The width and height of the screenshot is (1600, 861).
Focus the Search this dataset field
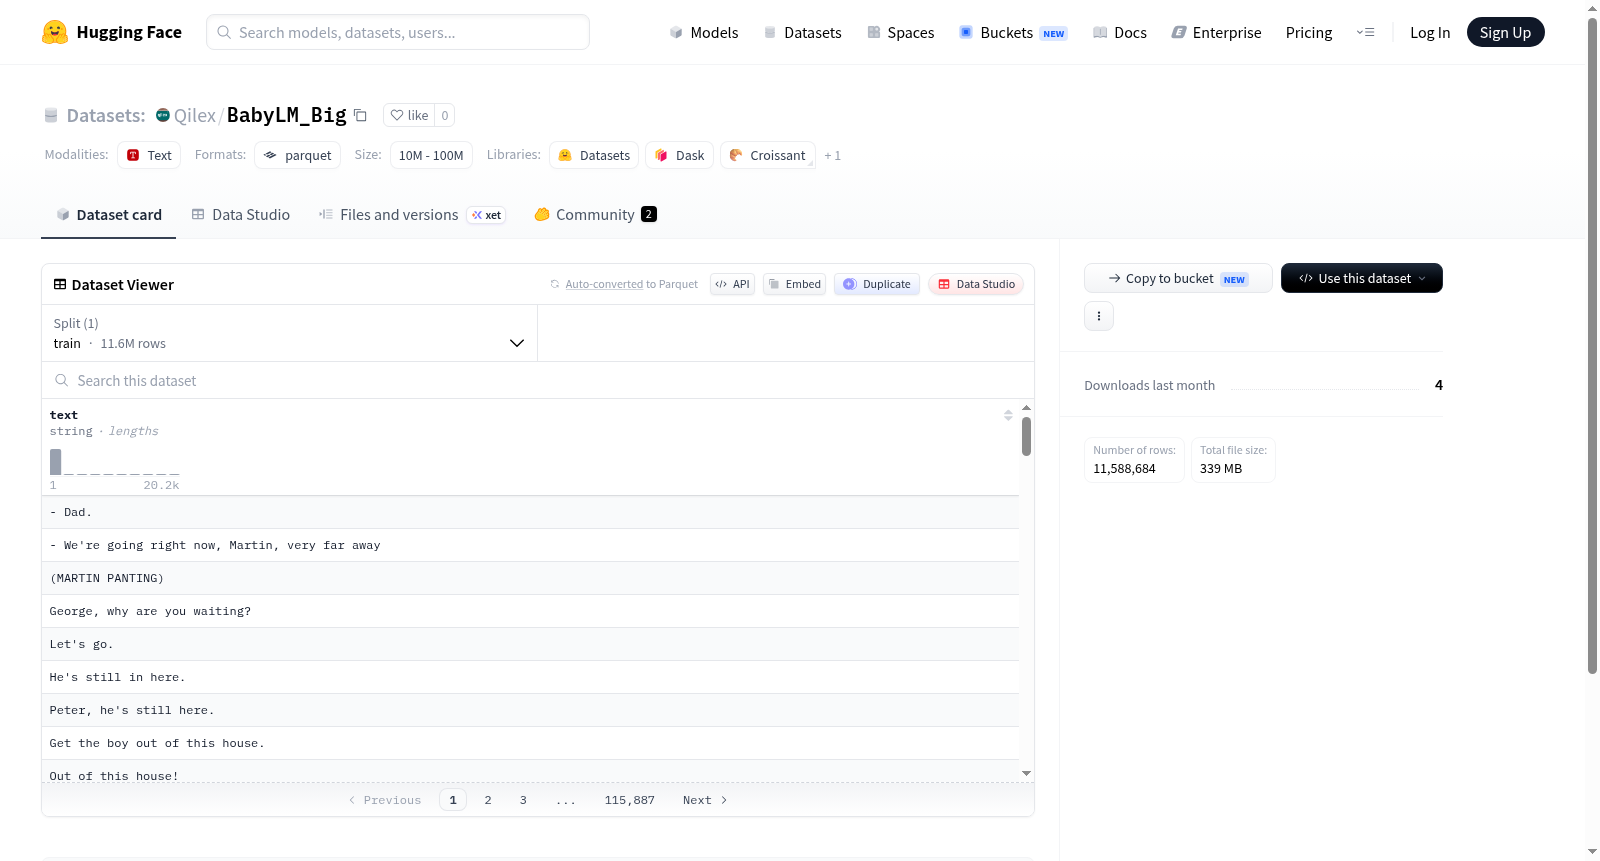click(538, 380)
